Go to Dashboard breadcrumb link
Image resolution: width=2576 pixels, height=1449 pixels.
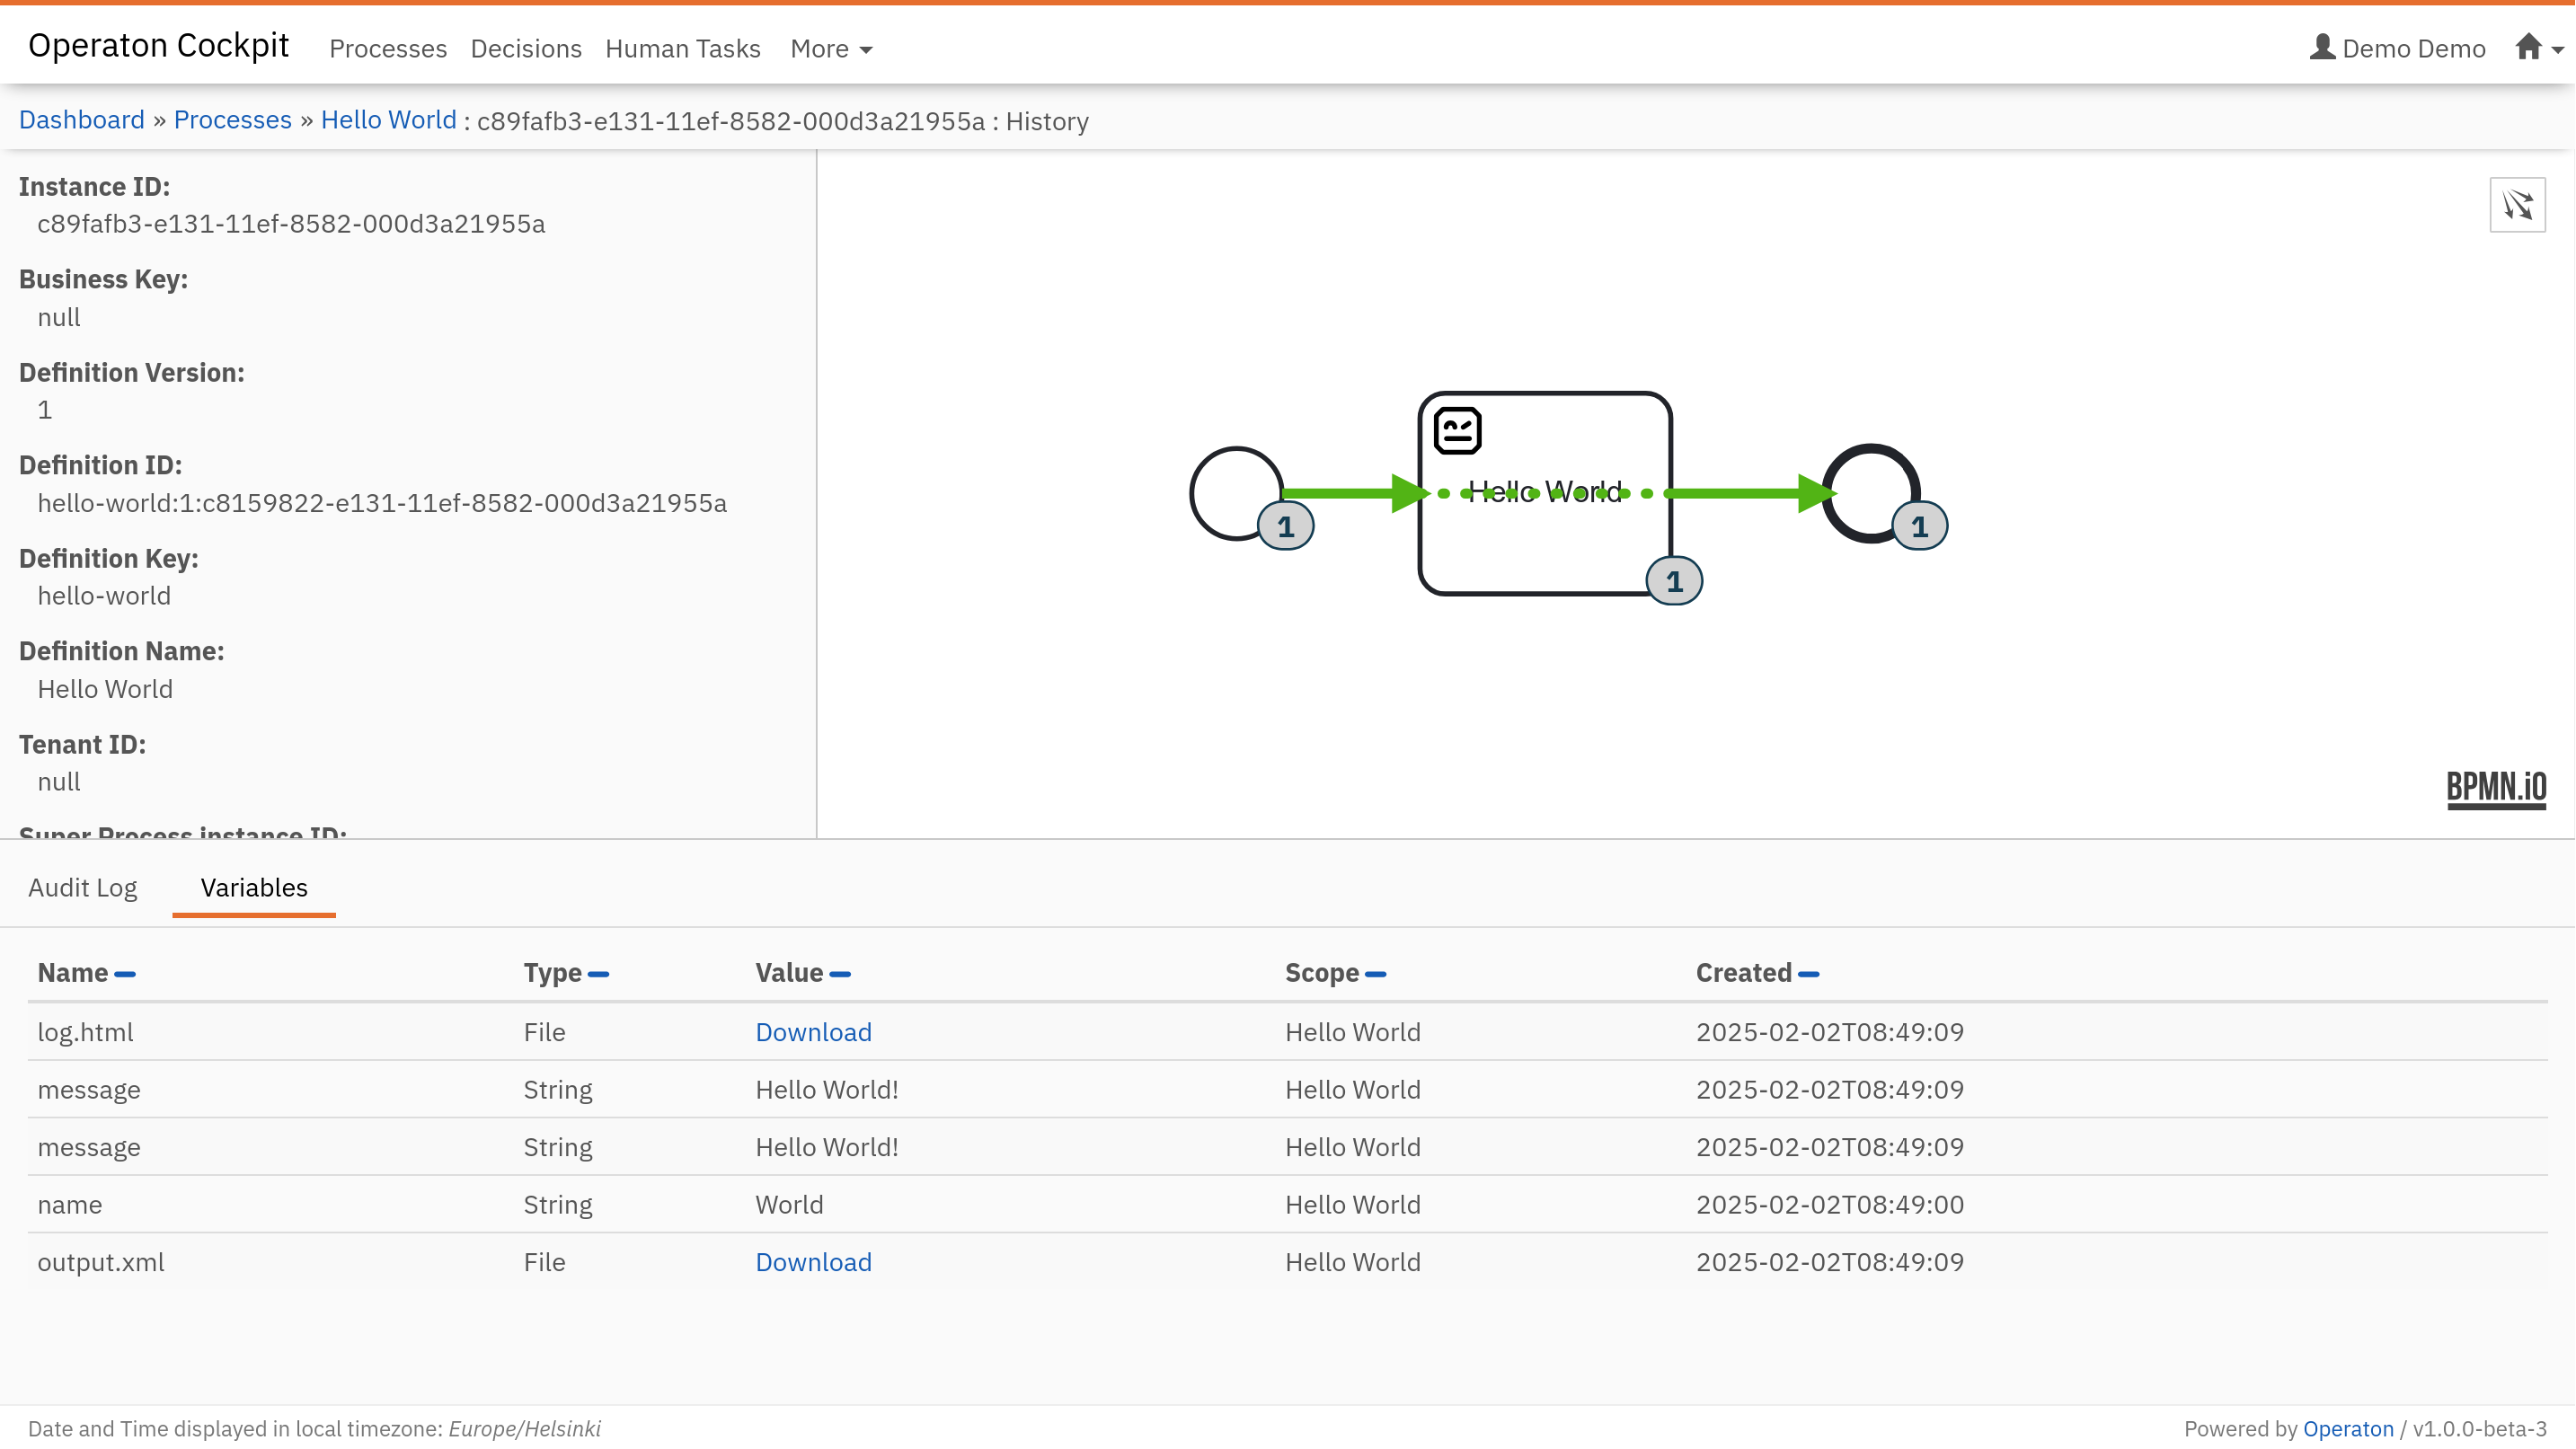(x=82, y=120)
